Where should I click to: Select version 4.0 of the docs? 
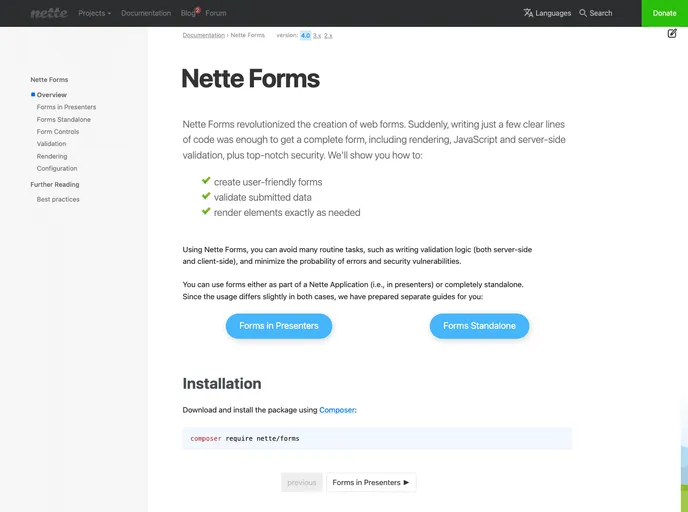[x=305, y=35]
